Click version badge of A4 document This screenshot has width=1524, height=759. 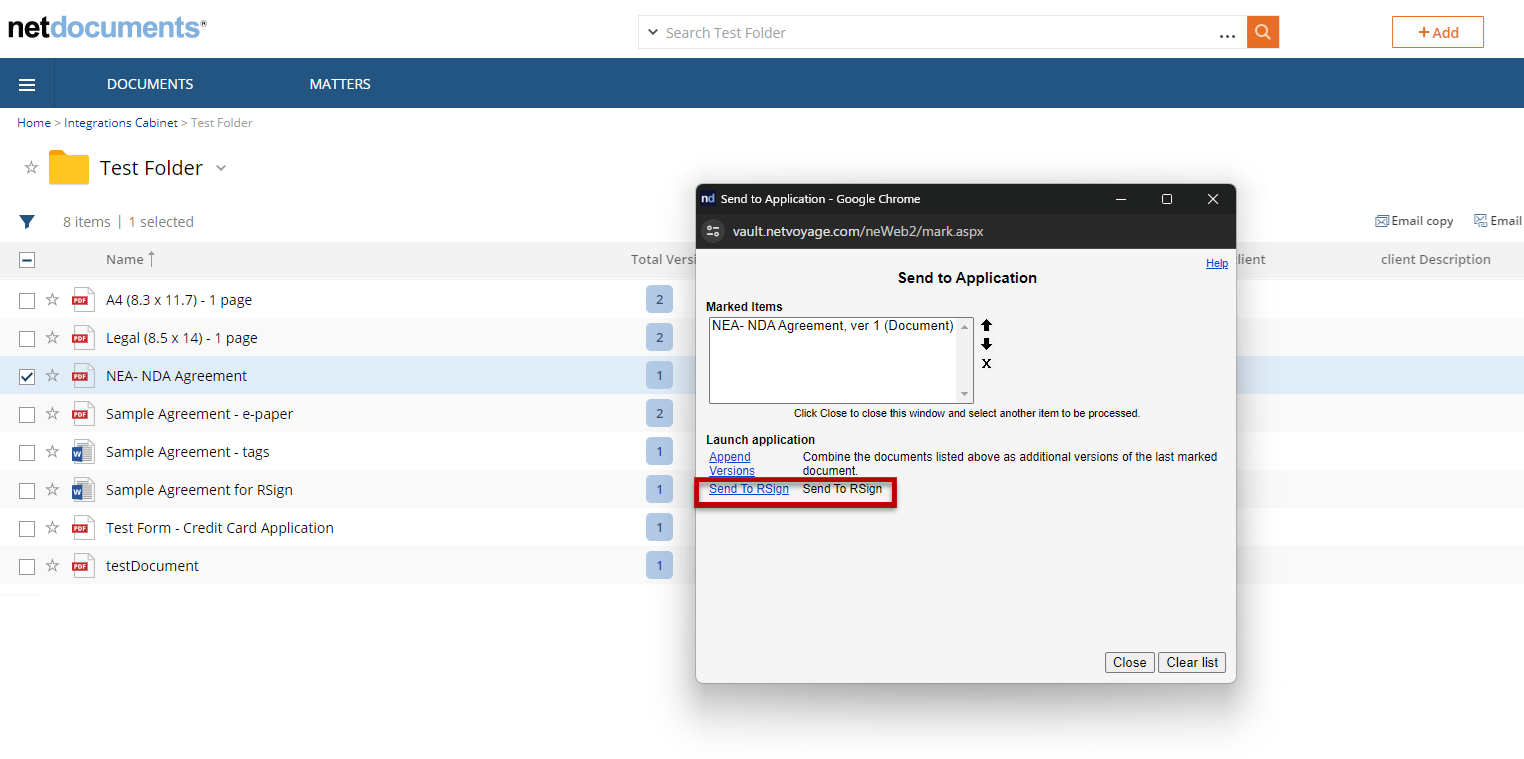pos(659,300)
